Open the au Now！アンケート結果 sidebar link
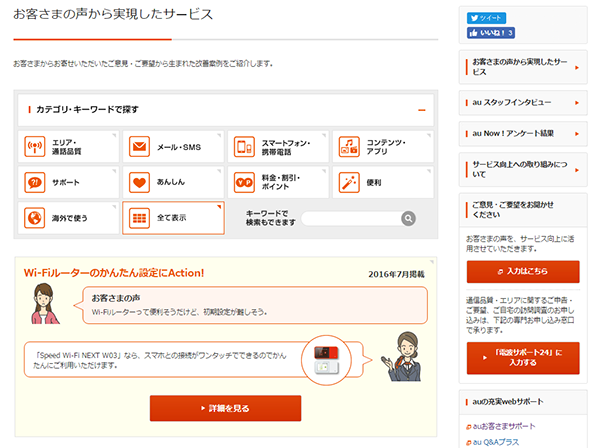Image resolution: width=600 pixels, height=448 pixels. pos(513,134)
